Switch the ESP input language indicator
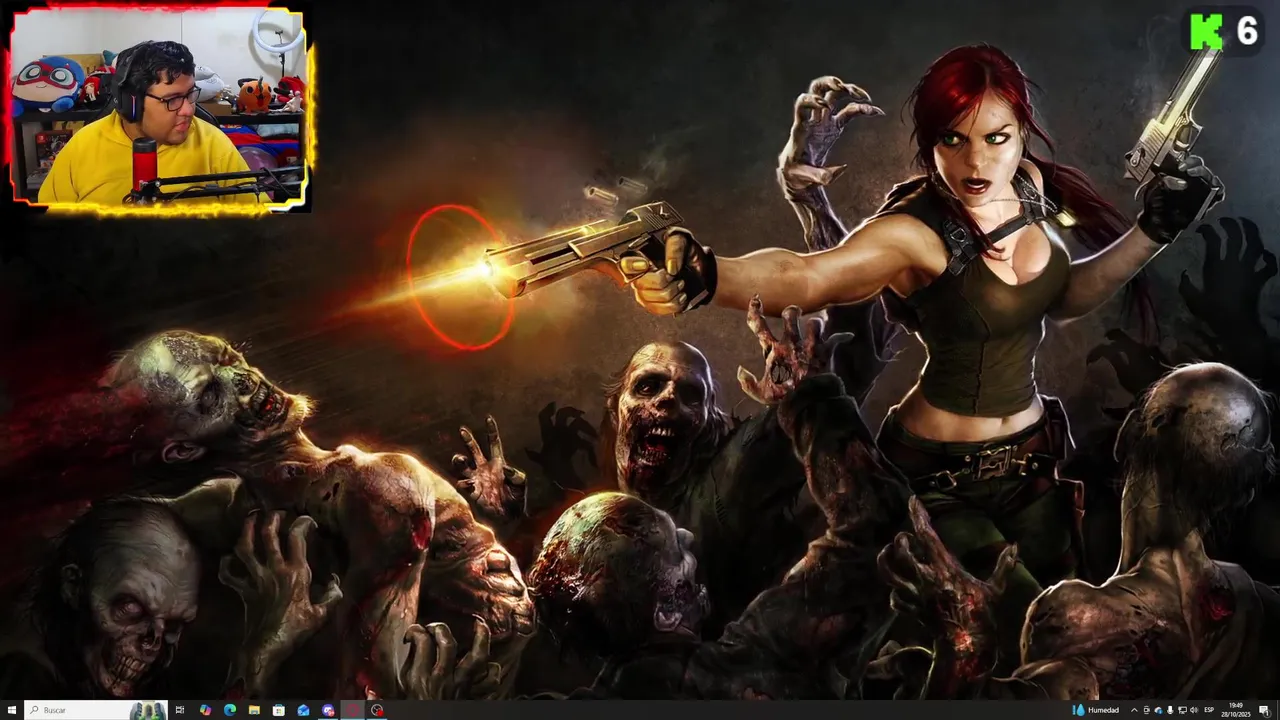 pos(1209,710)
